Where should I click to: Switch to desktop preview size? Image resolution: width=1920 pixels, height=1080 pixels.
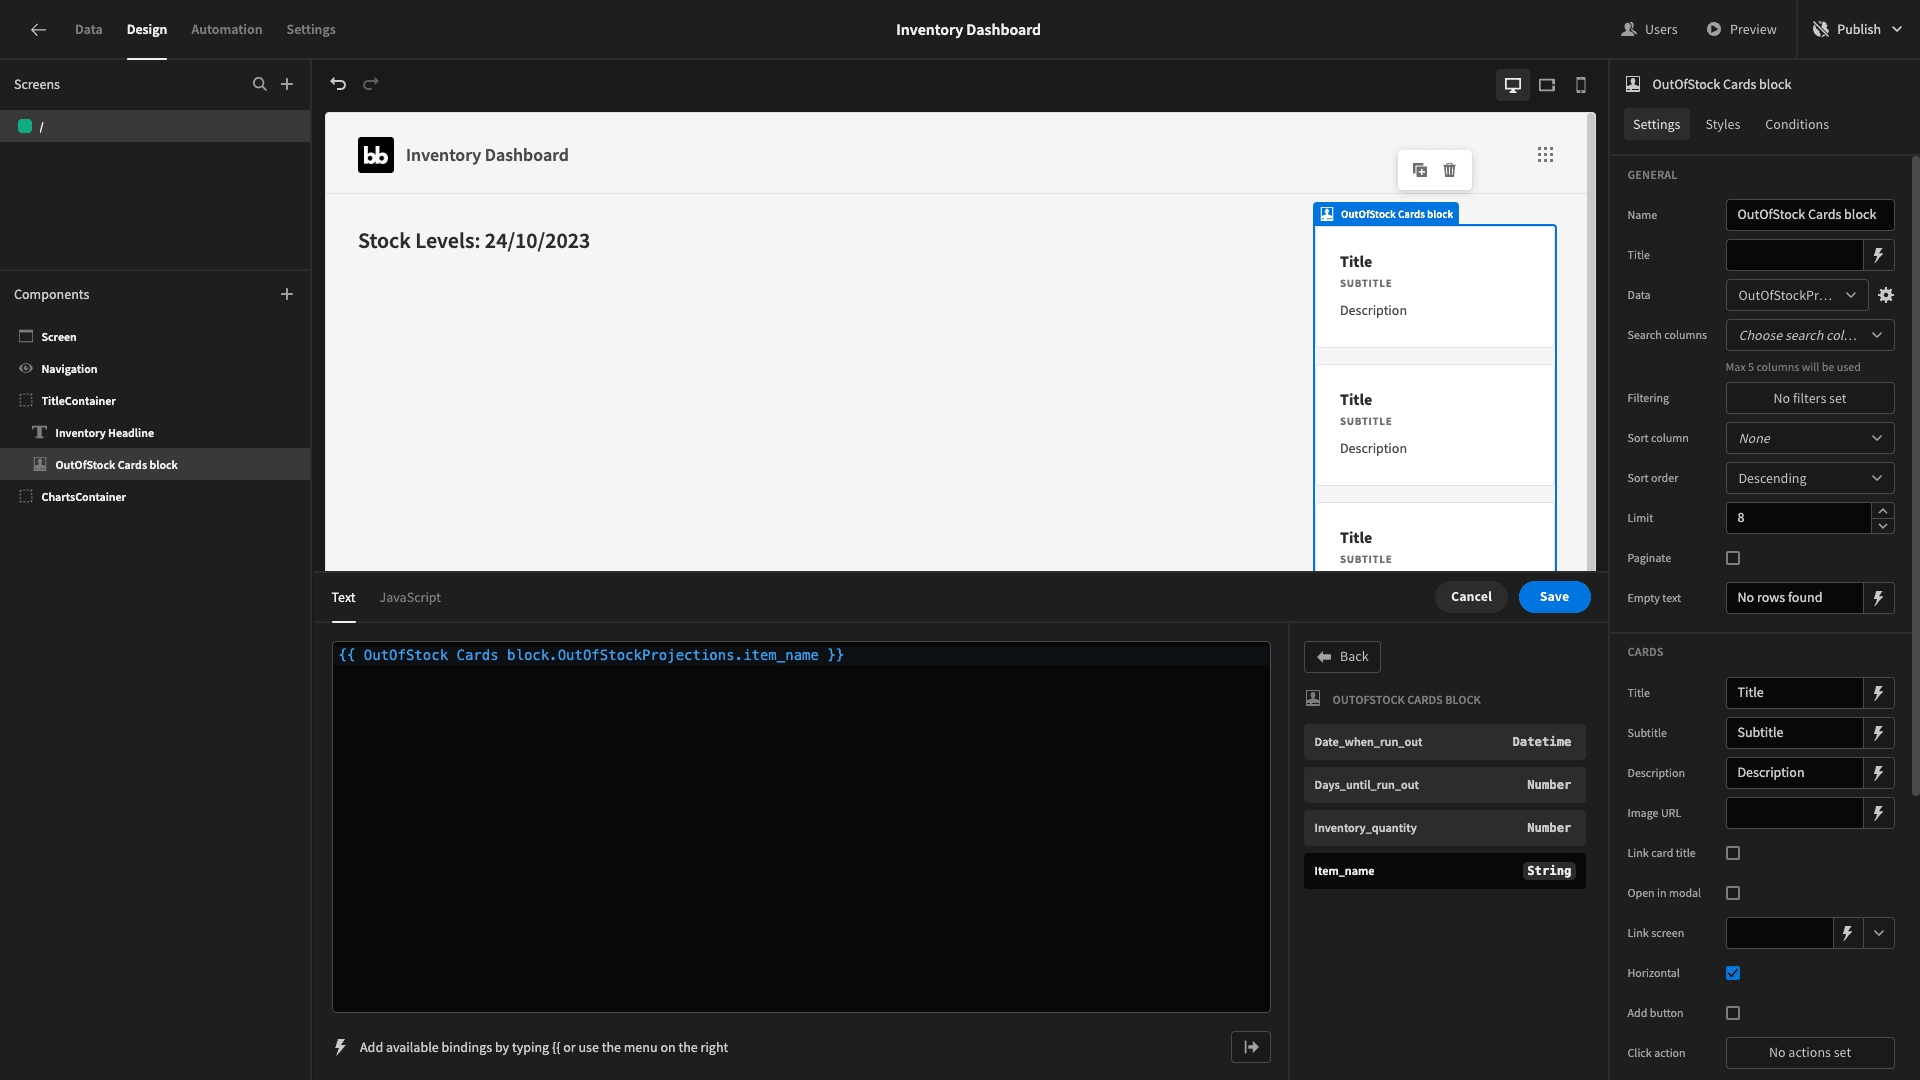[1513, 85]
